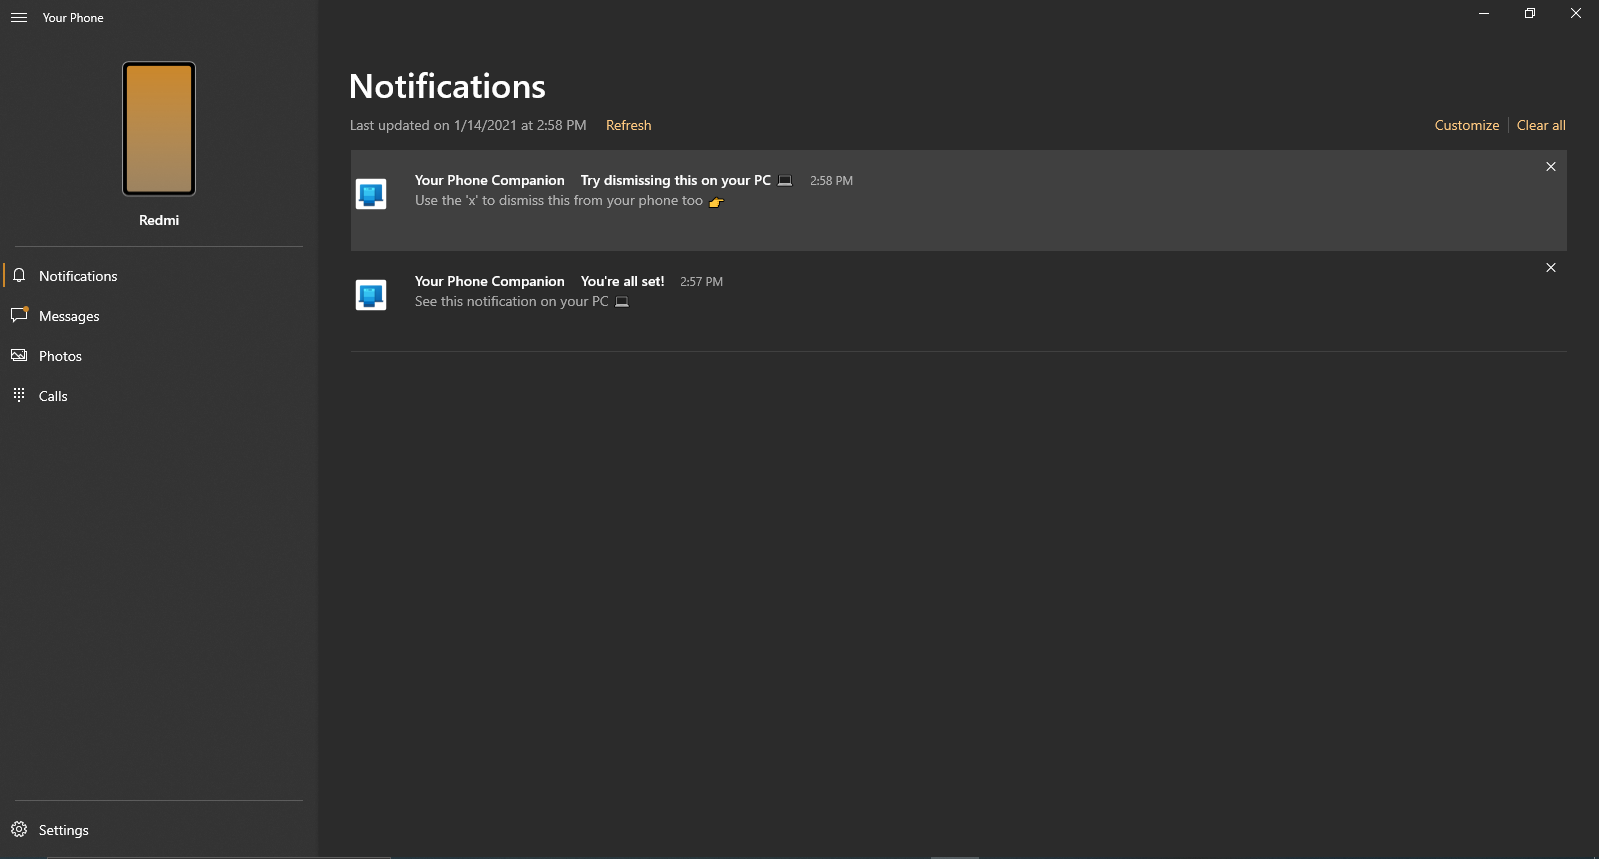1599x859 pixels.
Task: Click the Settings gear icon
Action: (x=19, y=829)
